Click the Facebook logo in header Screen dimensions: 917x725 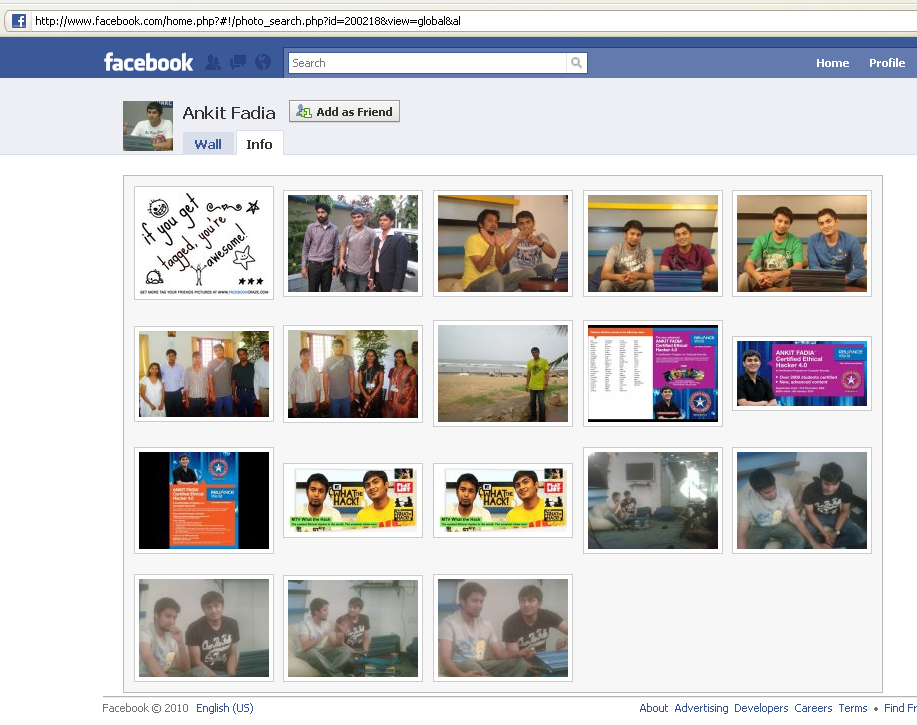click(148, 62)
